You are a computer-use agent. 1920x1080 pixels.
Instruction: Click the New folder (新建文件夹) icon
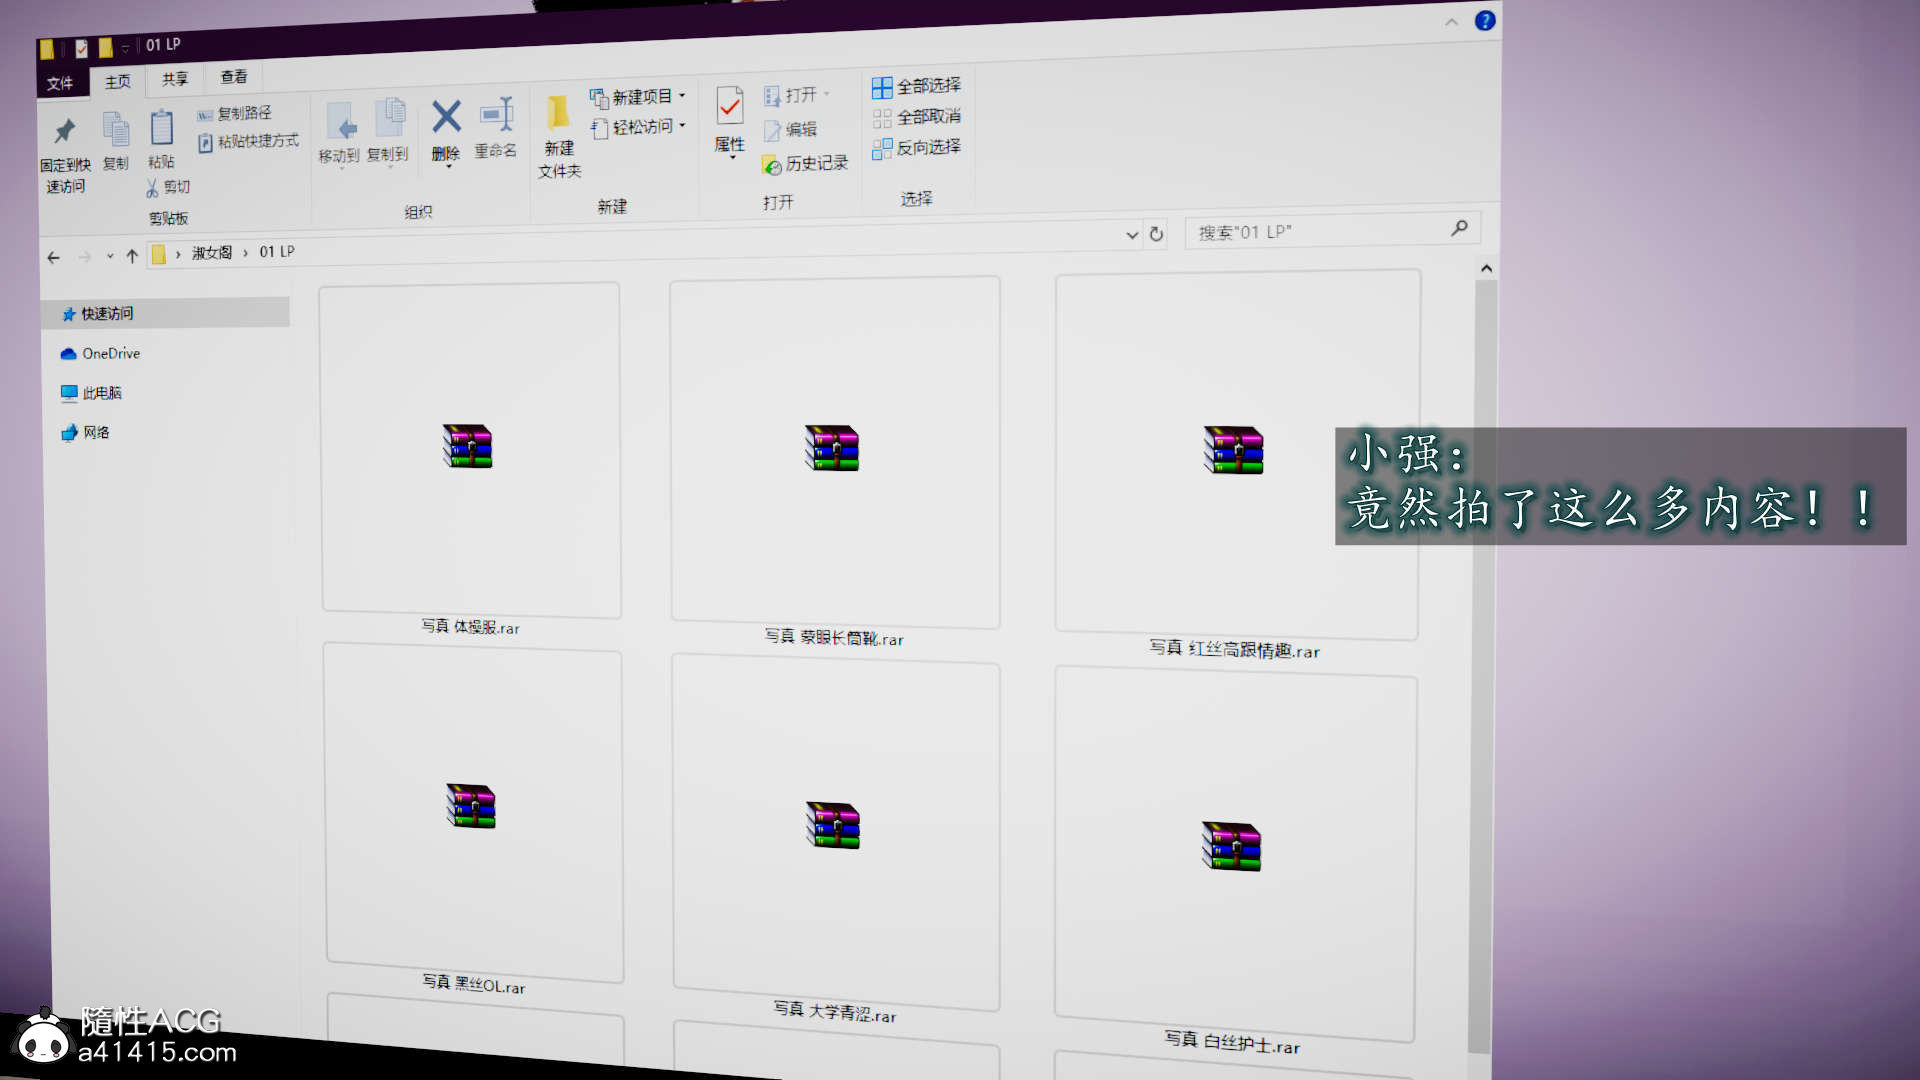click(558, 113)
